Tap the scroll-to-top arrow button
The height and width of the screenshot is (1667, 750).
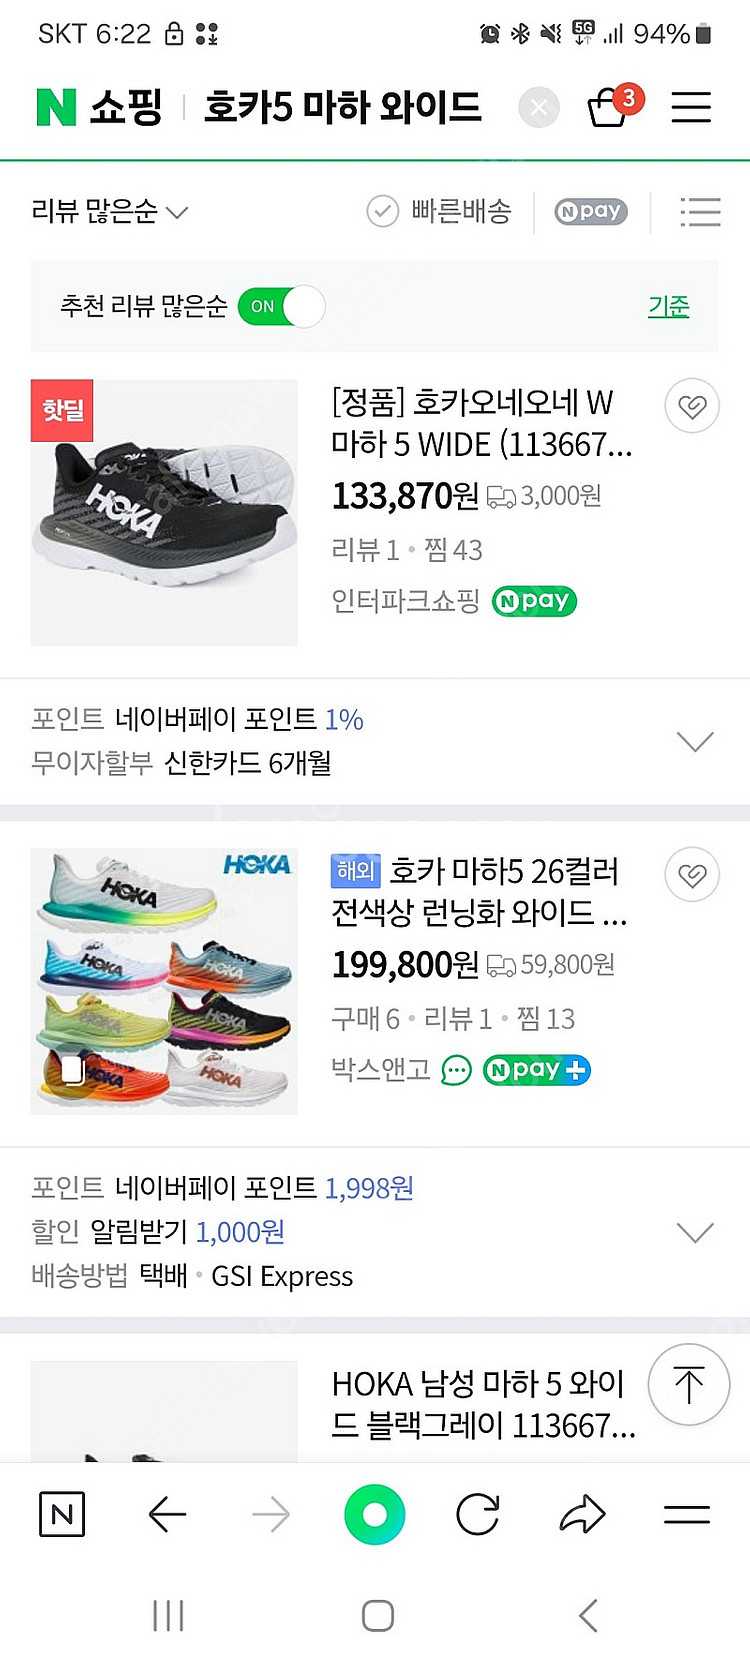pyautogui.click(x=688, y=1385)
